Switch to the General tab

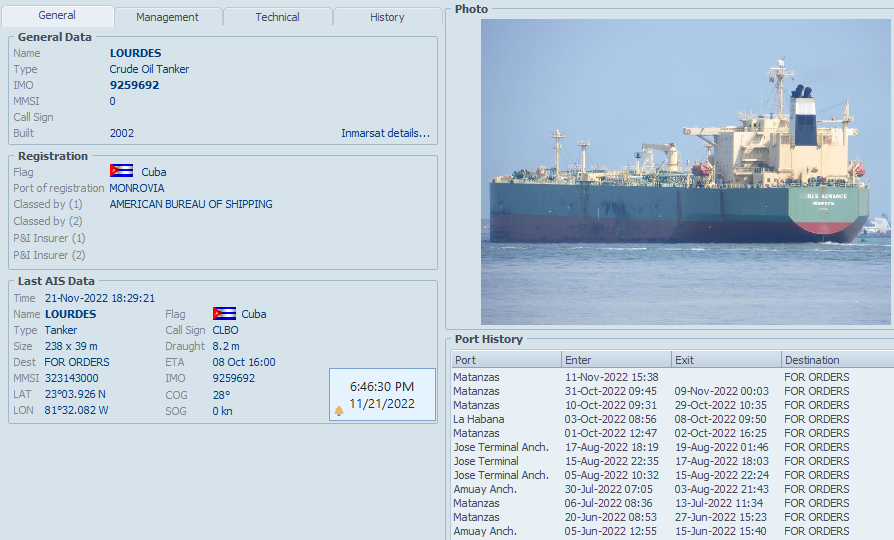[x=57, y=15]
